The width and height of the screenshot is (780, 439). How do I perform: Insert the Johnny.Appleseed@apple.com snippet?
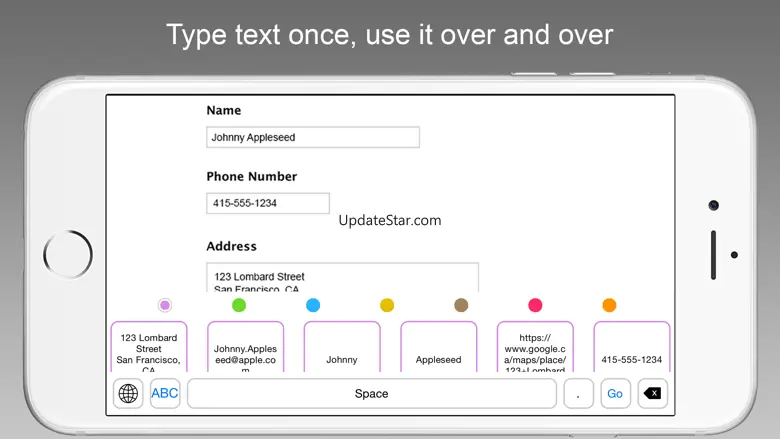(x=245, y=347)
